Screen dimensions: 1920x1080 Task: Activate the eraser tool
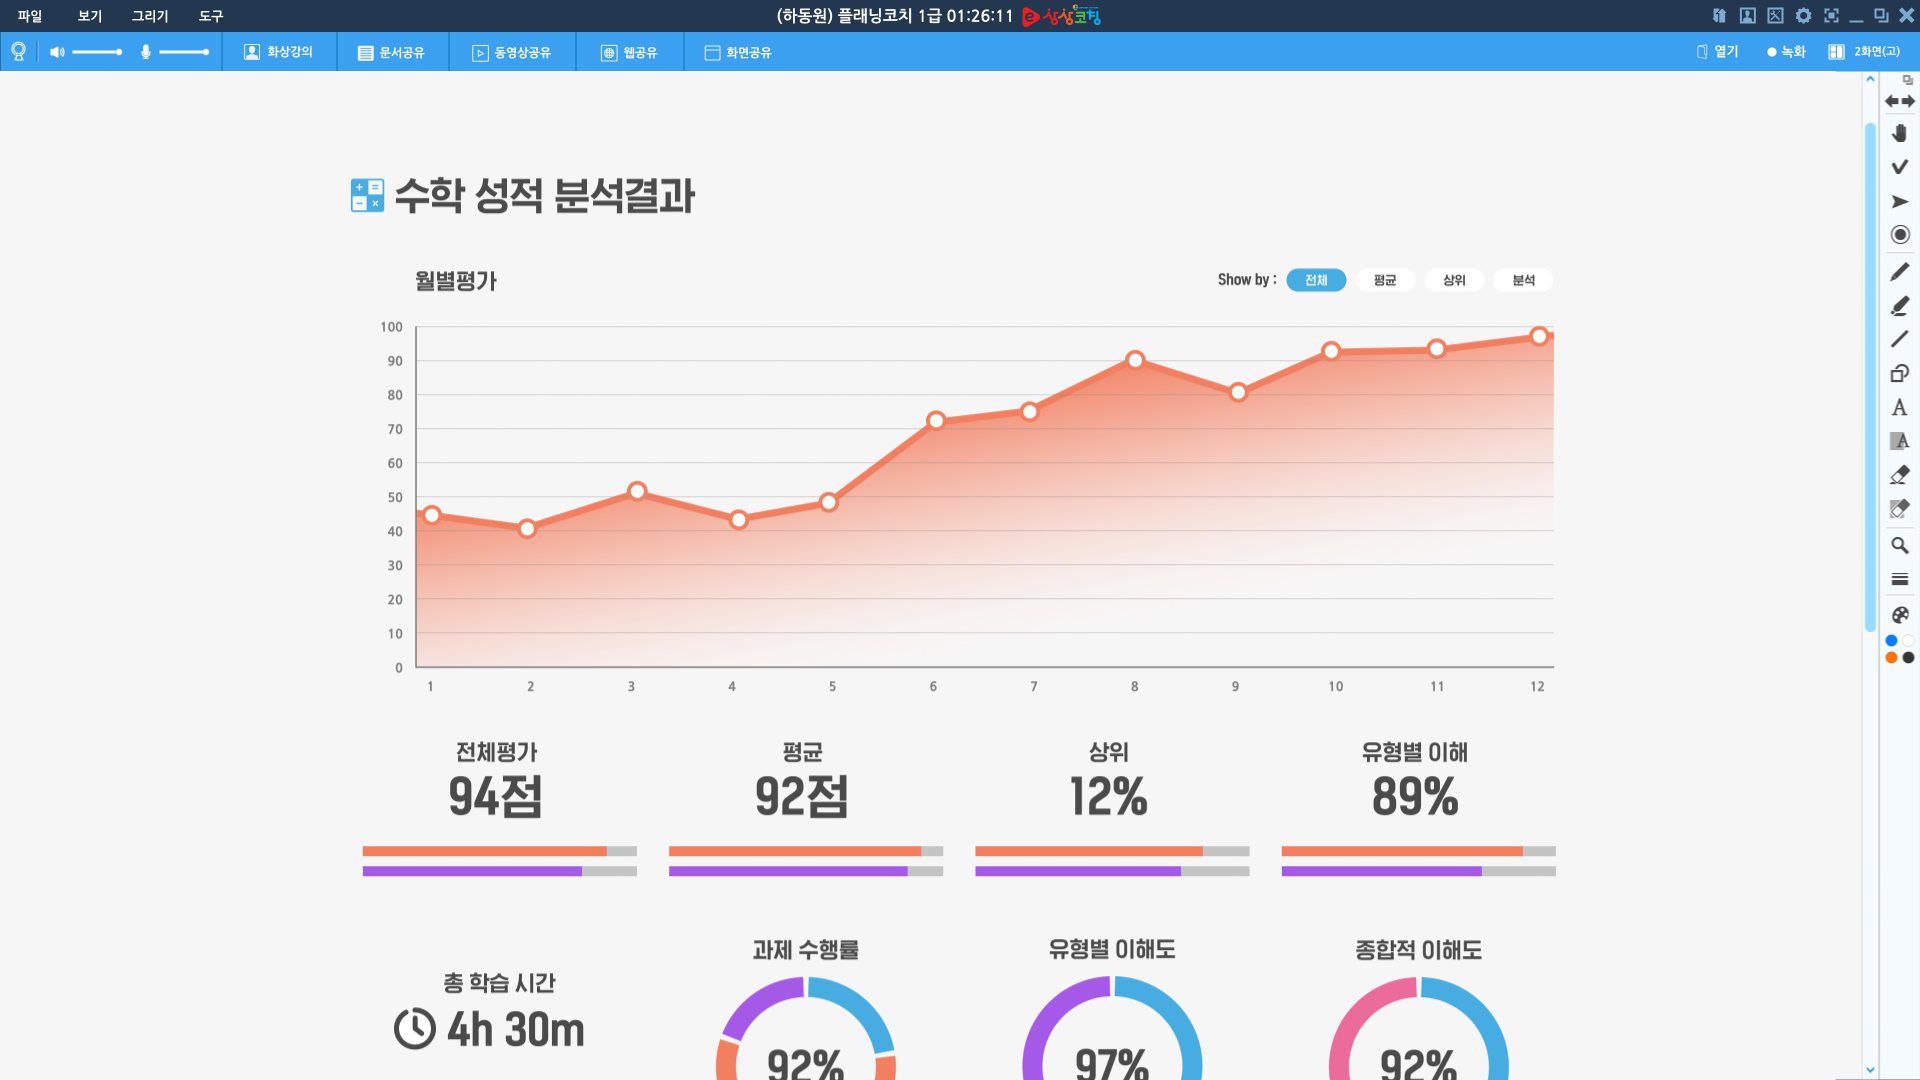tap(1899, 475)
